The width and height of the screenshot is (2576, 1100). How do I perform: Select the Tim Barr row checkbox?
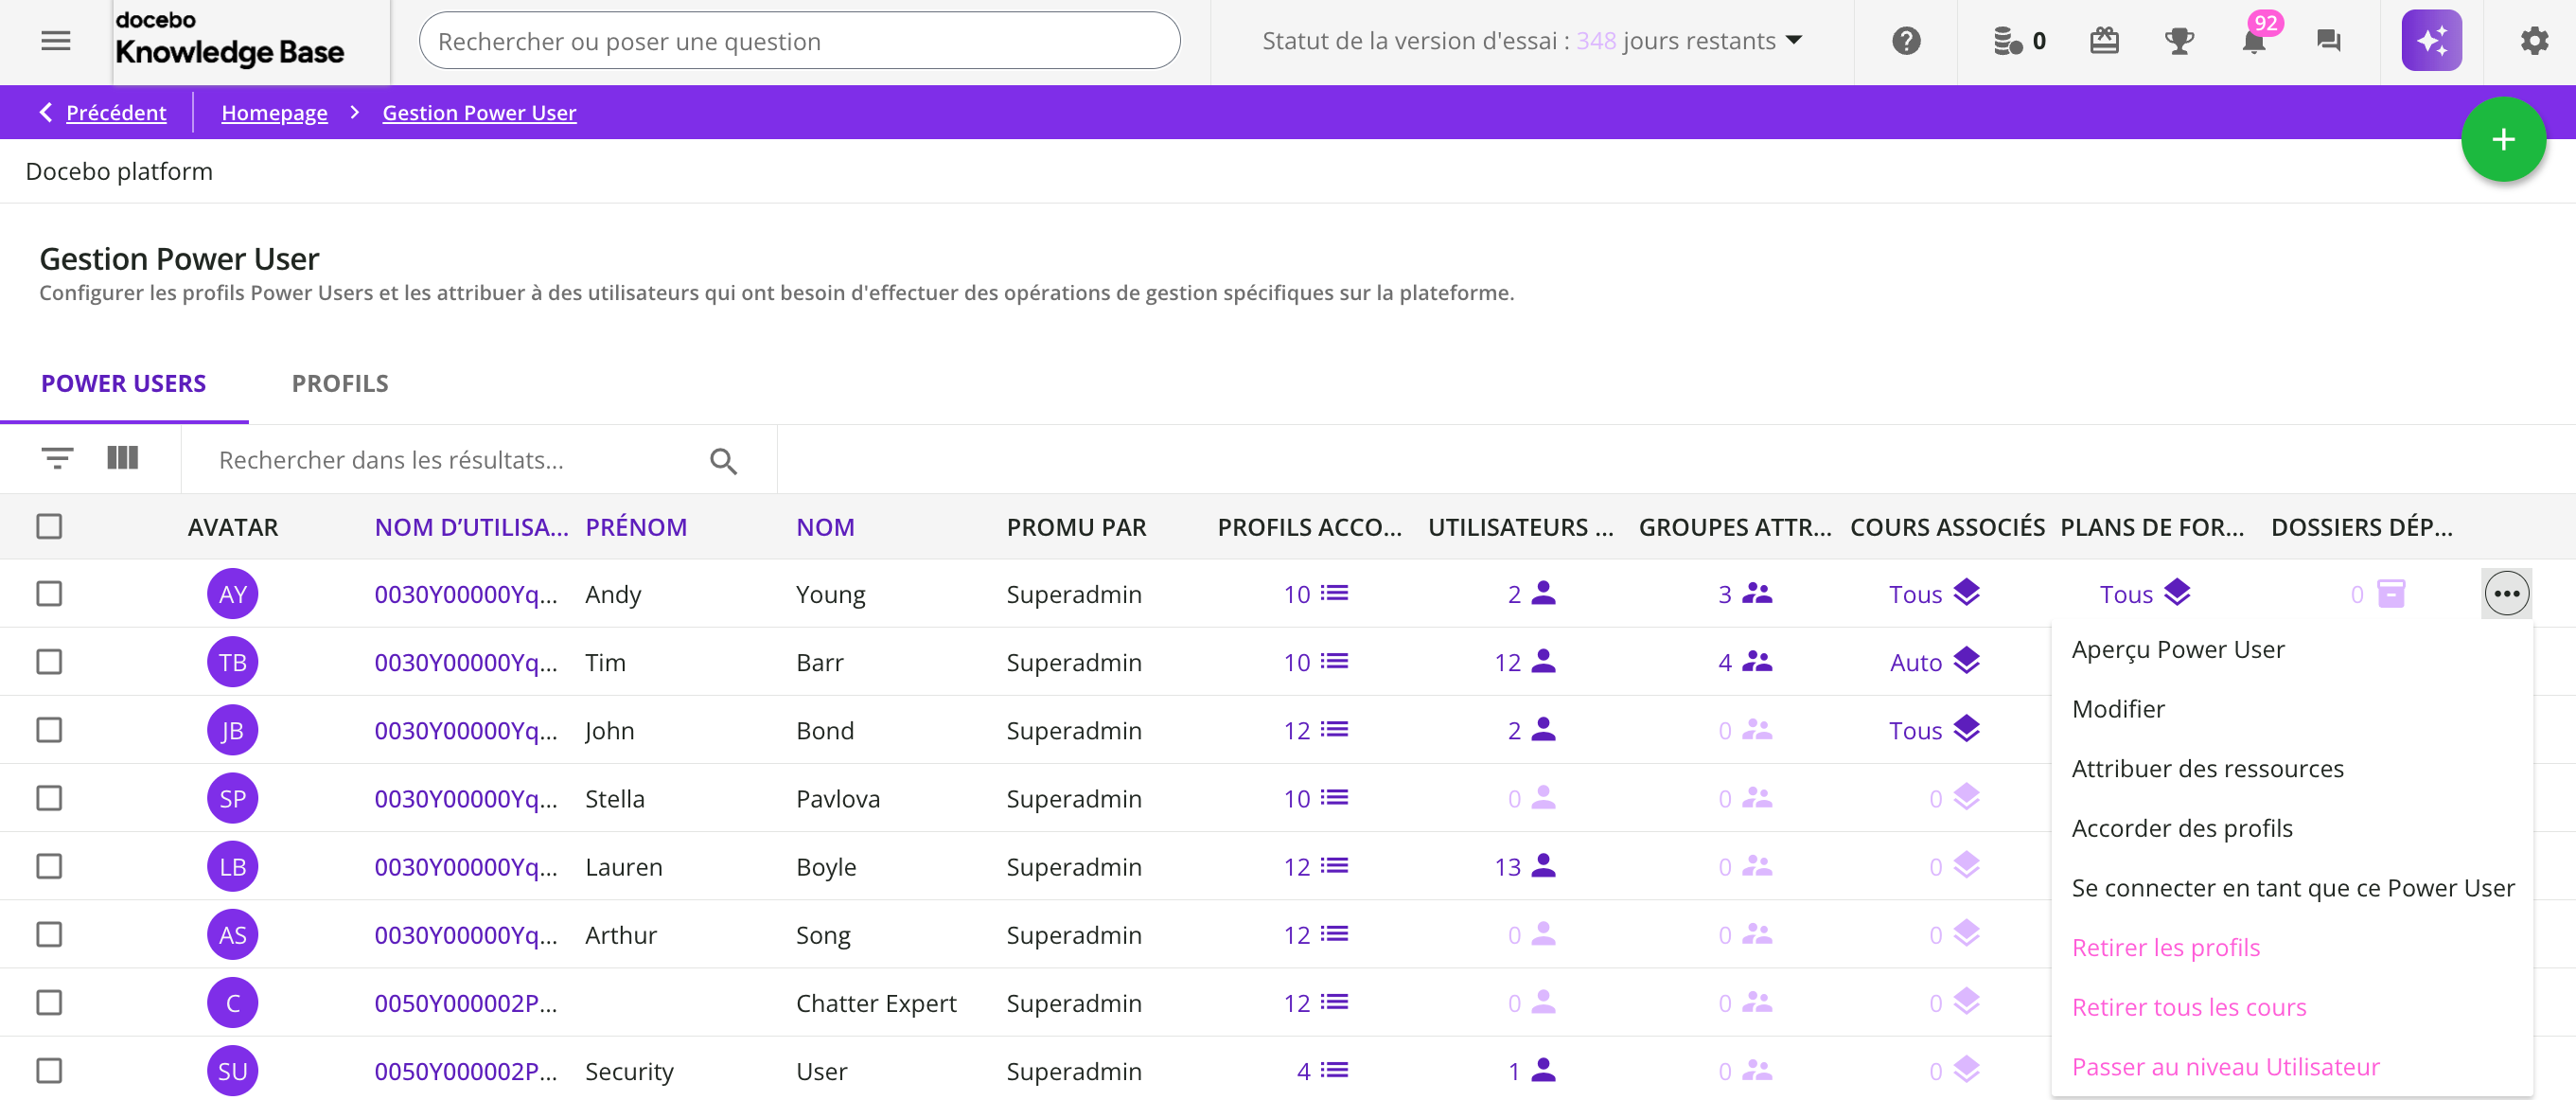pyautogui.click(x=49, y=662)
